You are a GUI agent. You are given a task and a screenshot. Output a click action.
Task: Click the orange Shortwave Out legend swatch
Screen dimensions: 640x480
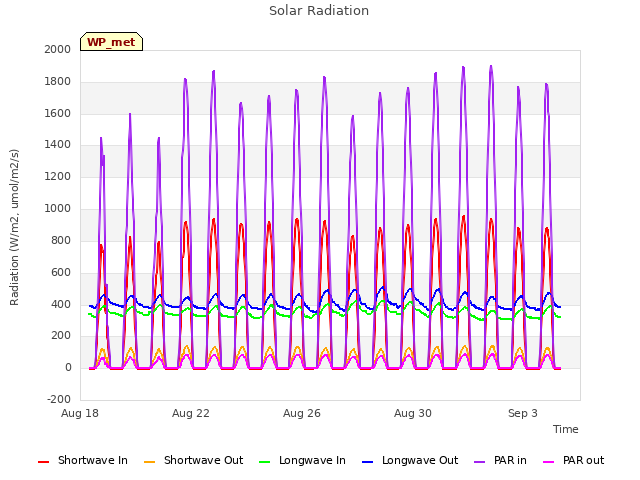pyautogui.click(x=149, y=462)
